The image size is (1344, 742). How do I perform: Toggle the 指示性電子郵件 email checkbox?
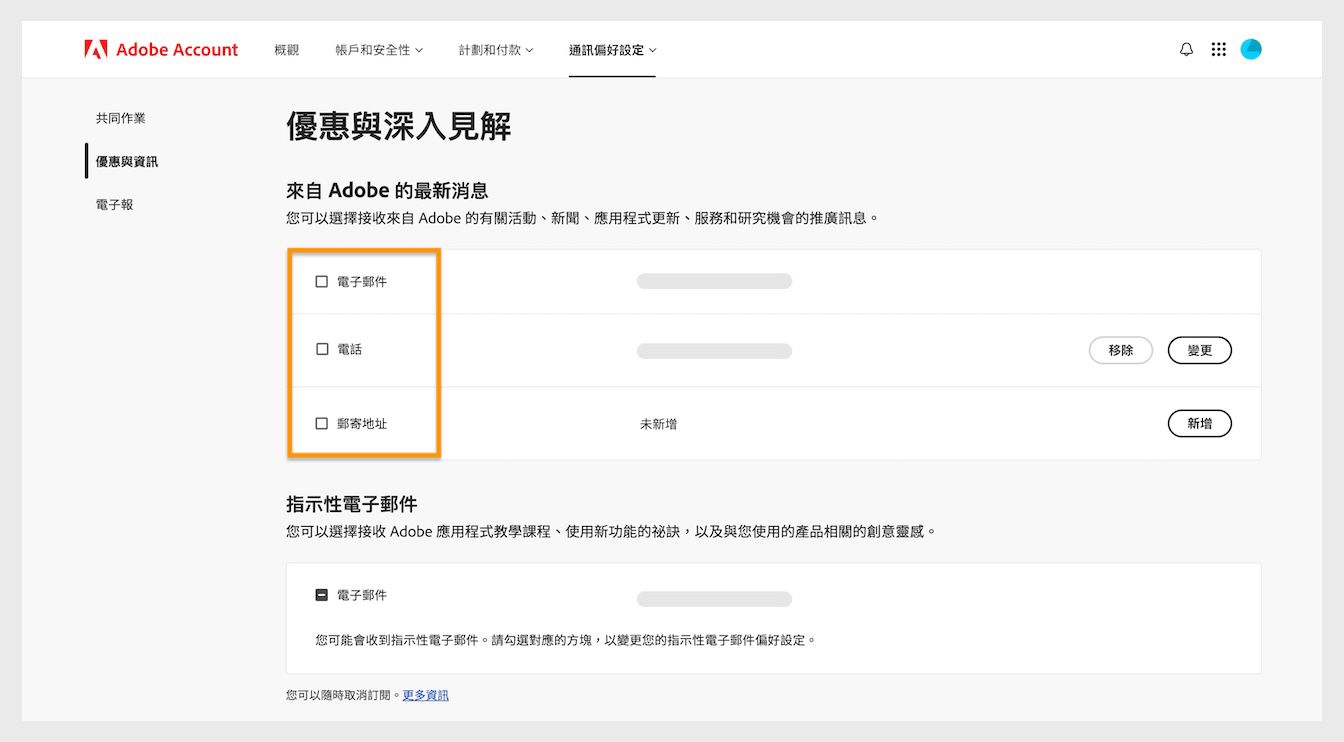click(321, 594)
